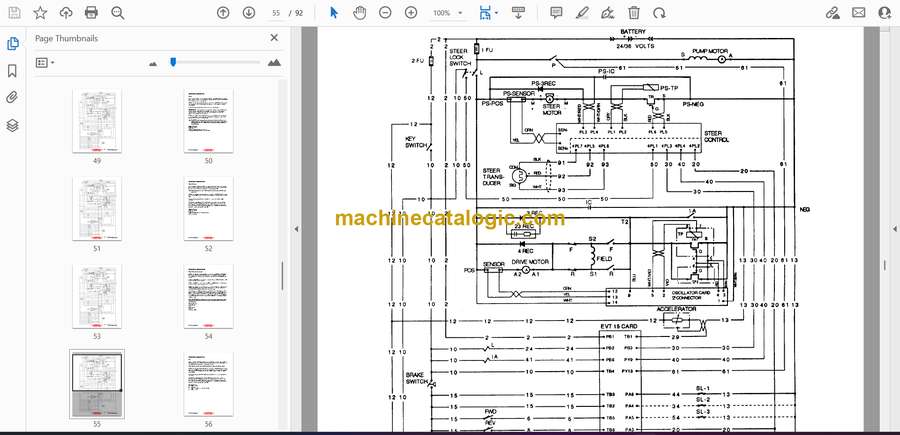Adjust the thumbnail size slider

[x=173, y=62]
